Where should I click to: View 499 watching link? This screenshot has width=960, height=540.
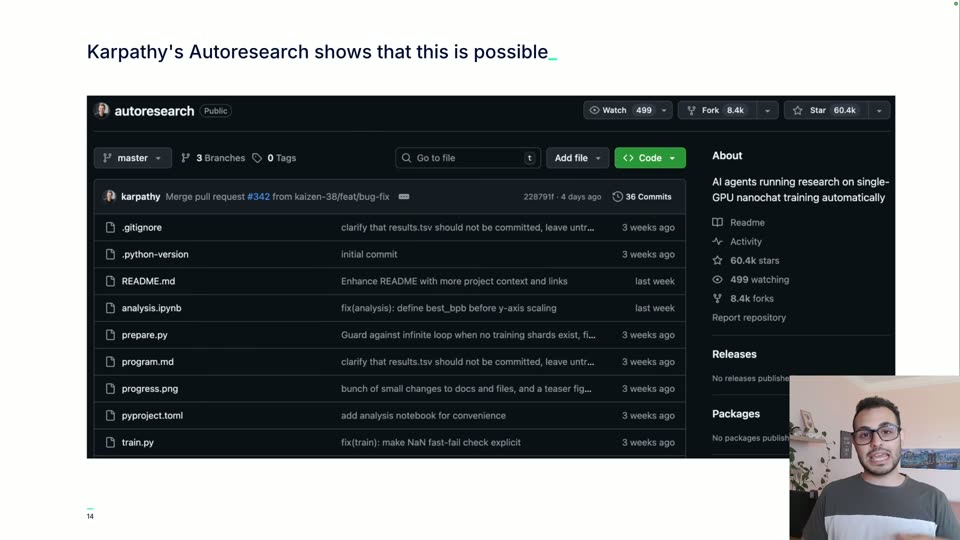click(759, 279)
